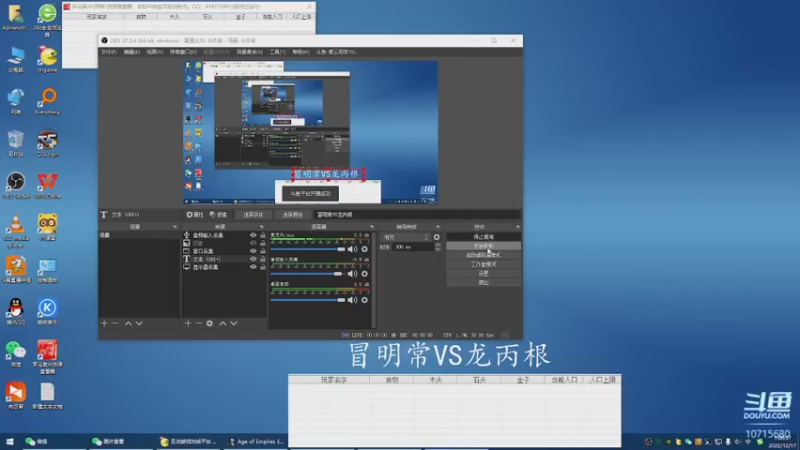Open the 淡出 transition type dropdown
The width and height of the screenshot is (800, 450).
[406, 237]
